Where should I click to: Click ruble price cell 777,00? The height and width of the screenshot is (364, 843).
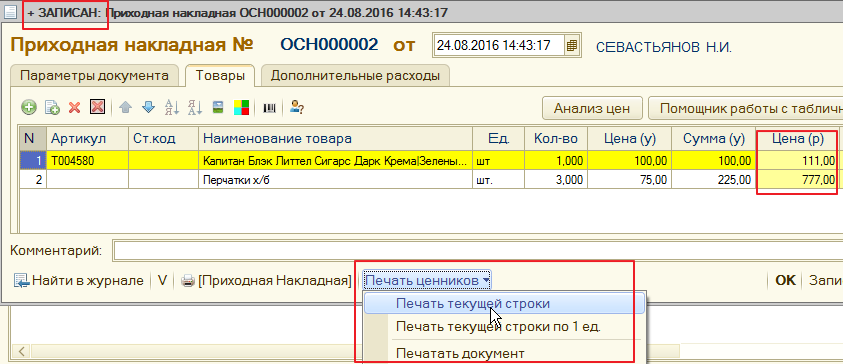point(797,179)
